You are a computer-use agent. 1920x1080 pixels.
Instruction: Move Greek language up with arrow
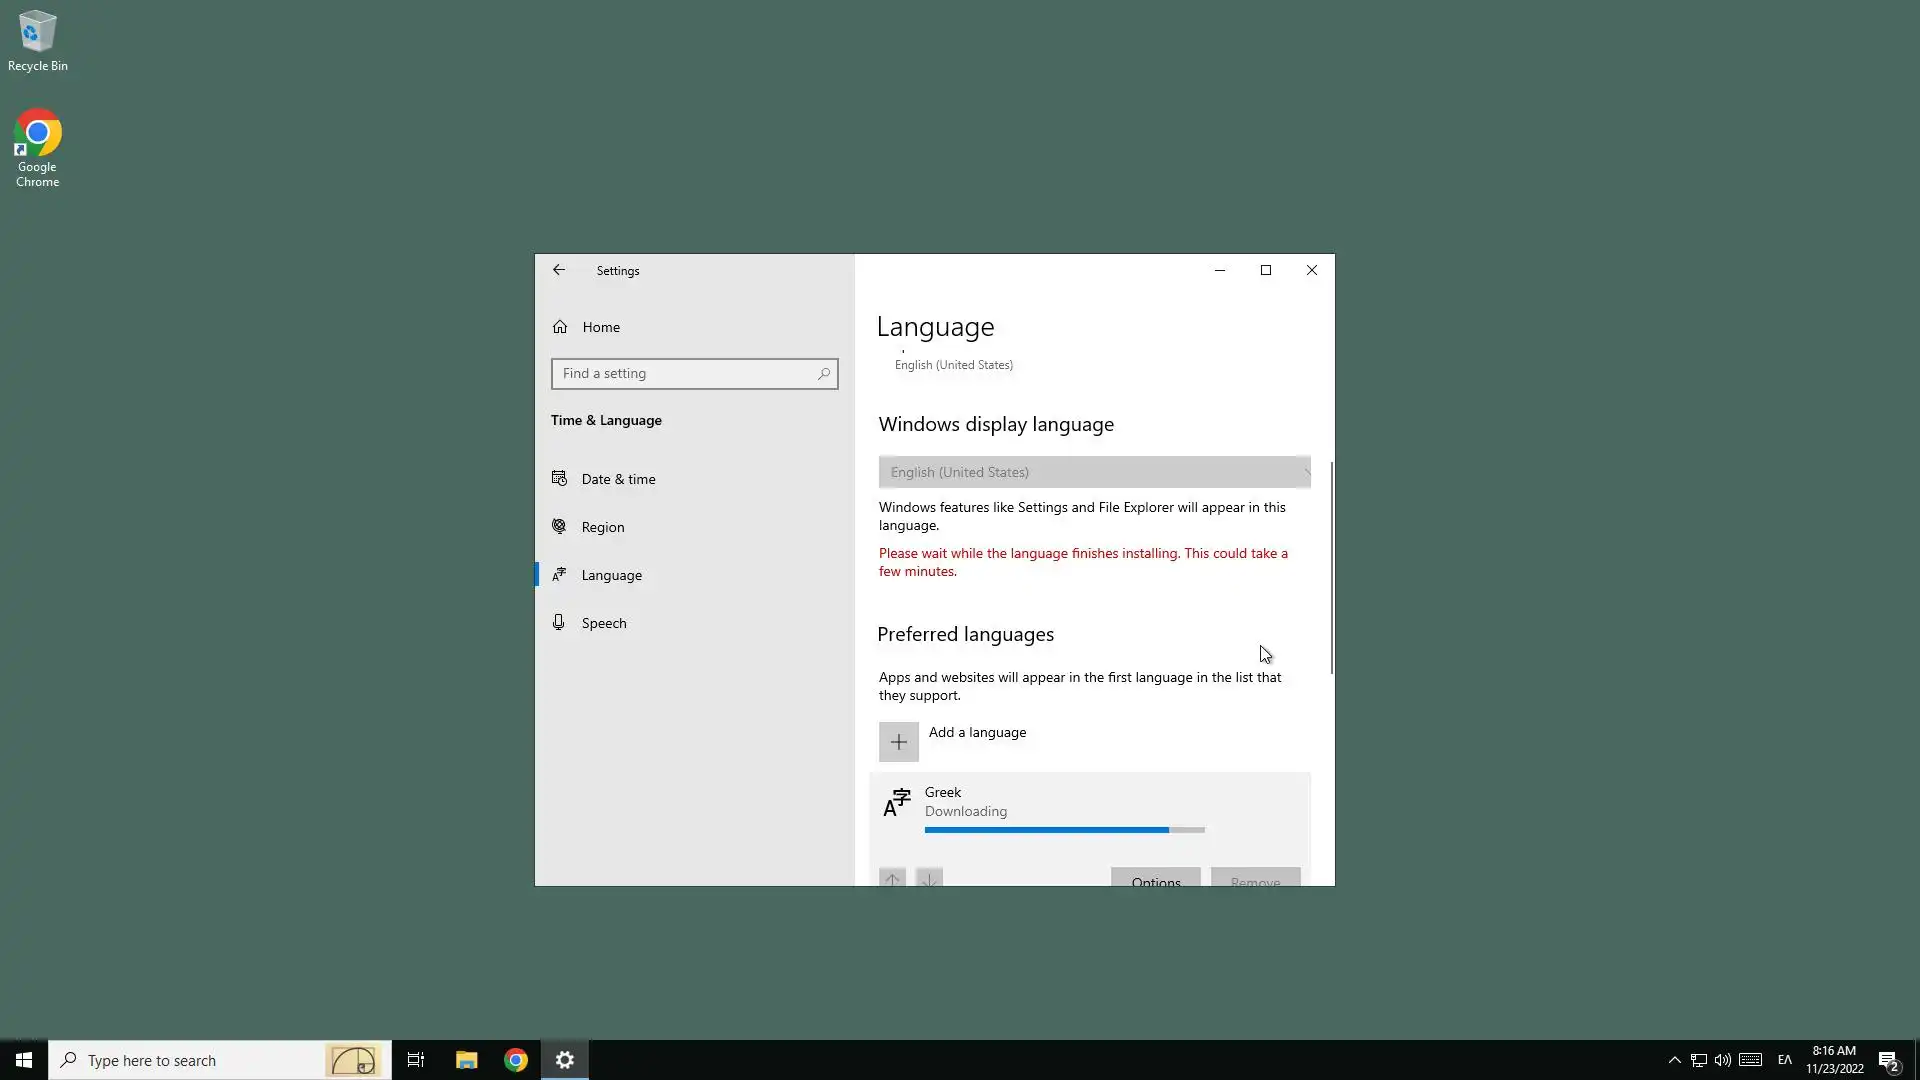pyautogui.click(x=892, y=879)
